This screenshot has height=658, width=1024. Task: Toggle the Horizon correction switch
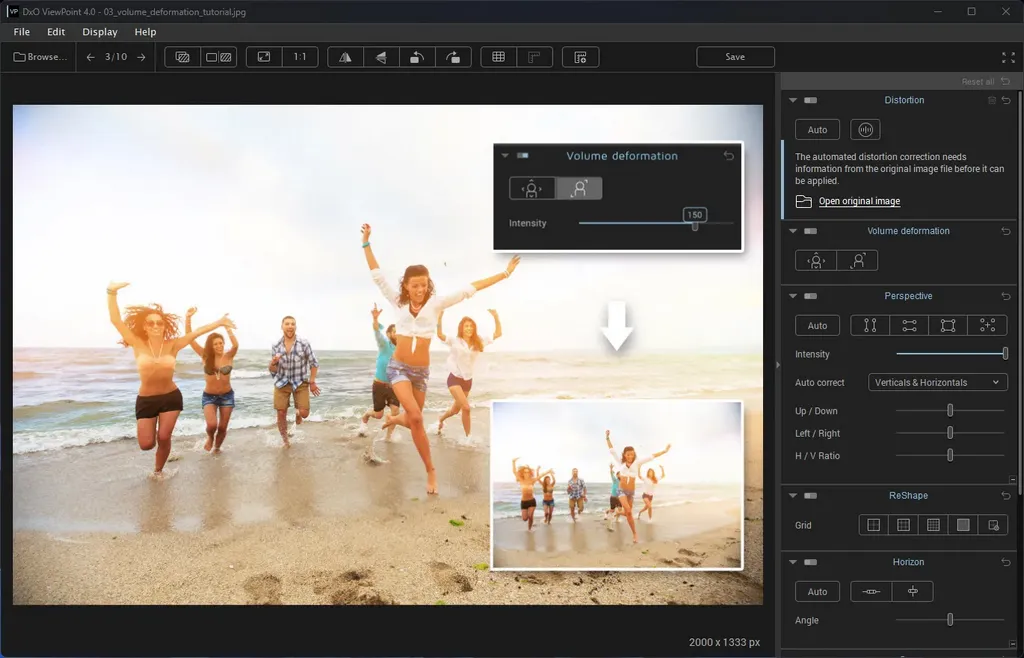click(x=810, y=563)
